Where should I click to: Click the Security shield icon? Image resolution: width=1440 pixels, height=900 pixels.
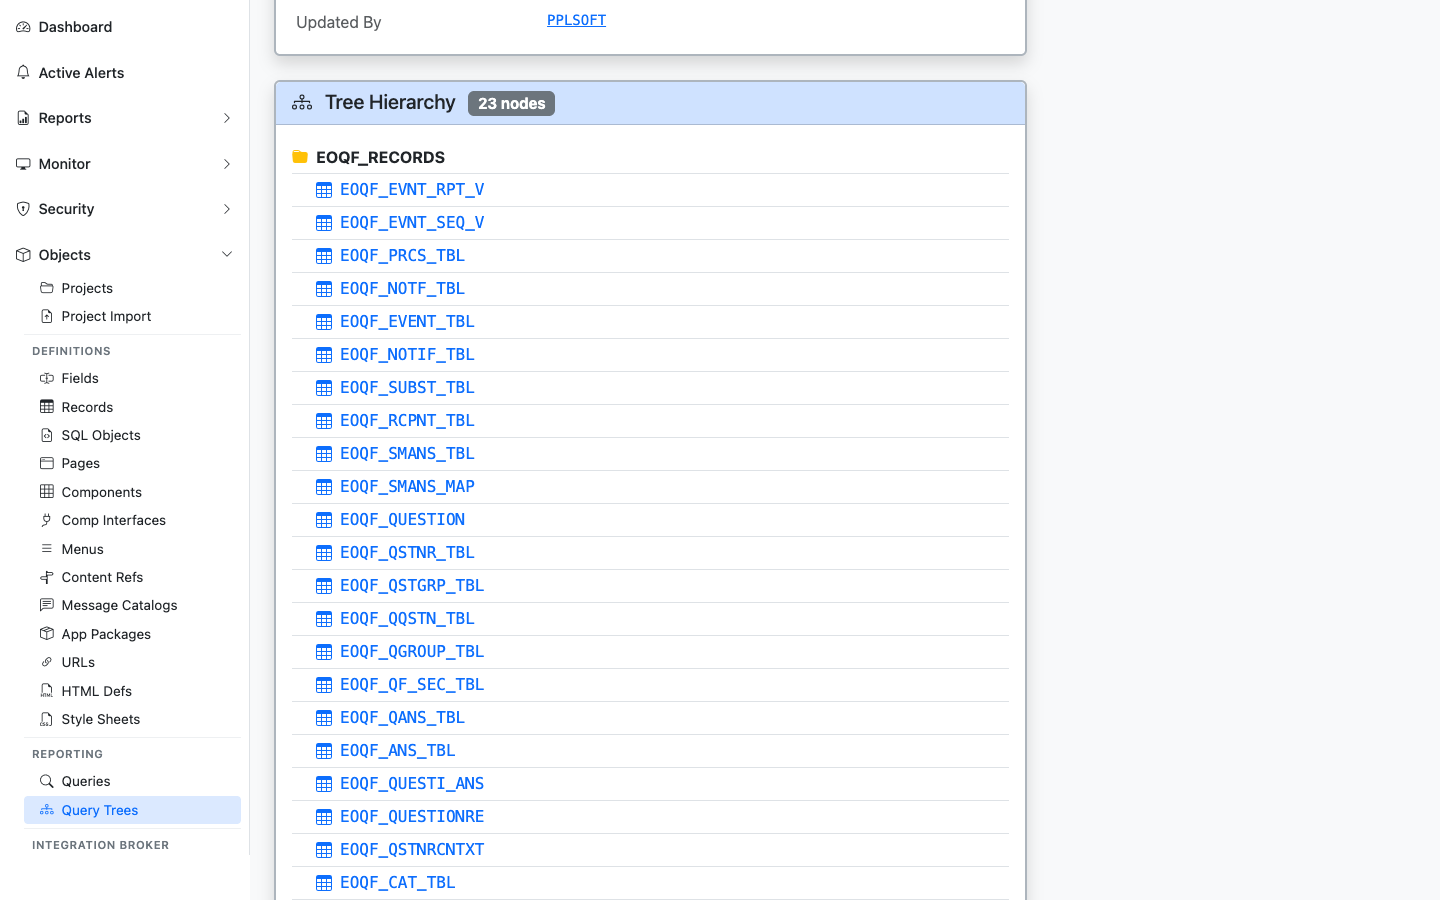pos(23,209)
